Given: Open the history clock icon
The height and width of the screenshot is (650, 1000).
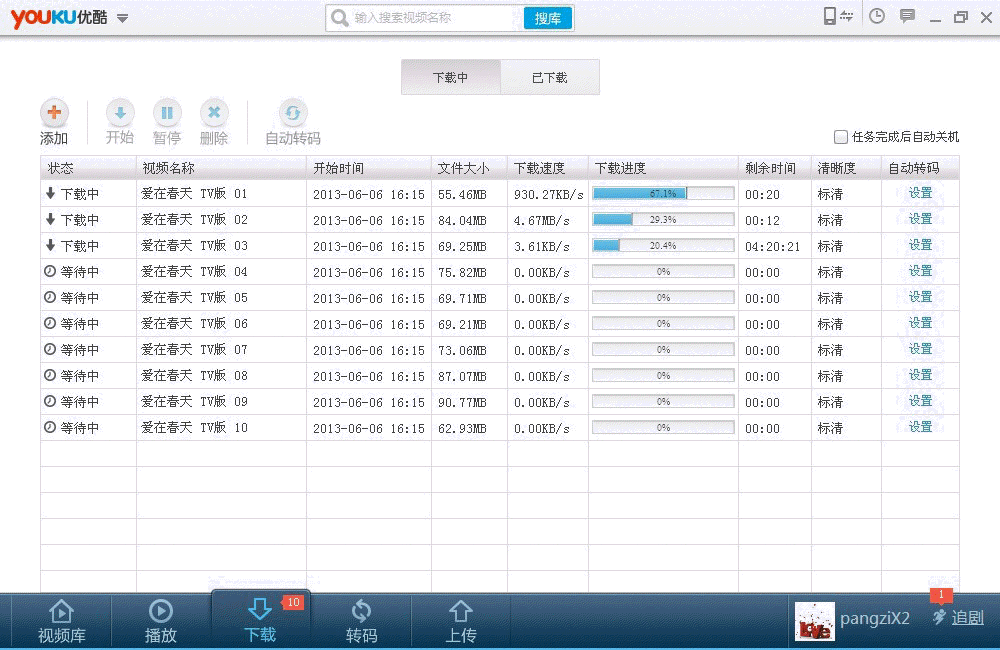Looking at the screenshot, I should [877, 16].
